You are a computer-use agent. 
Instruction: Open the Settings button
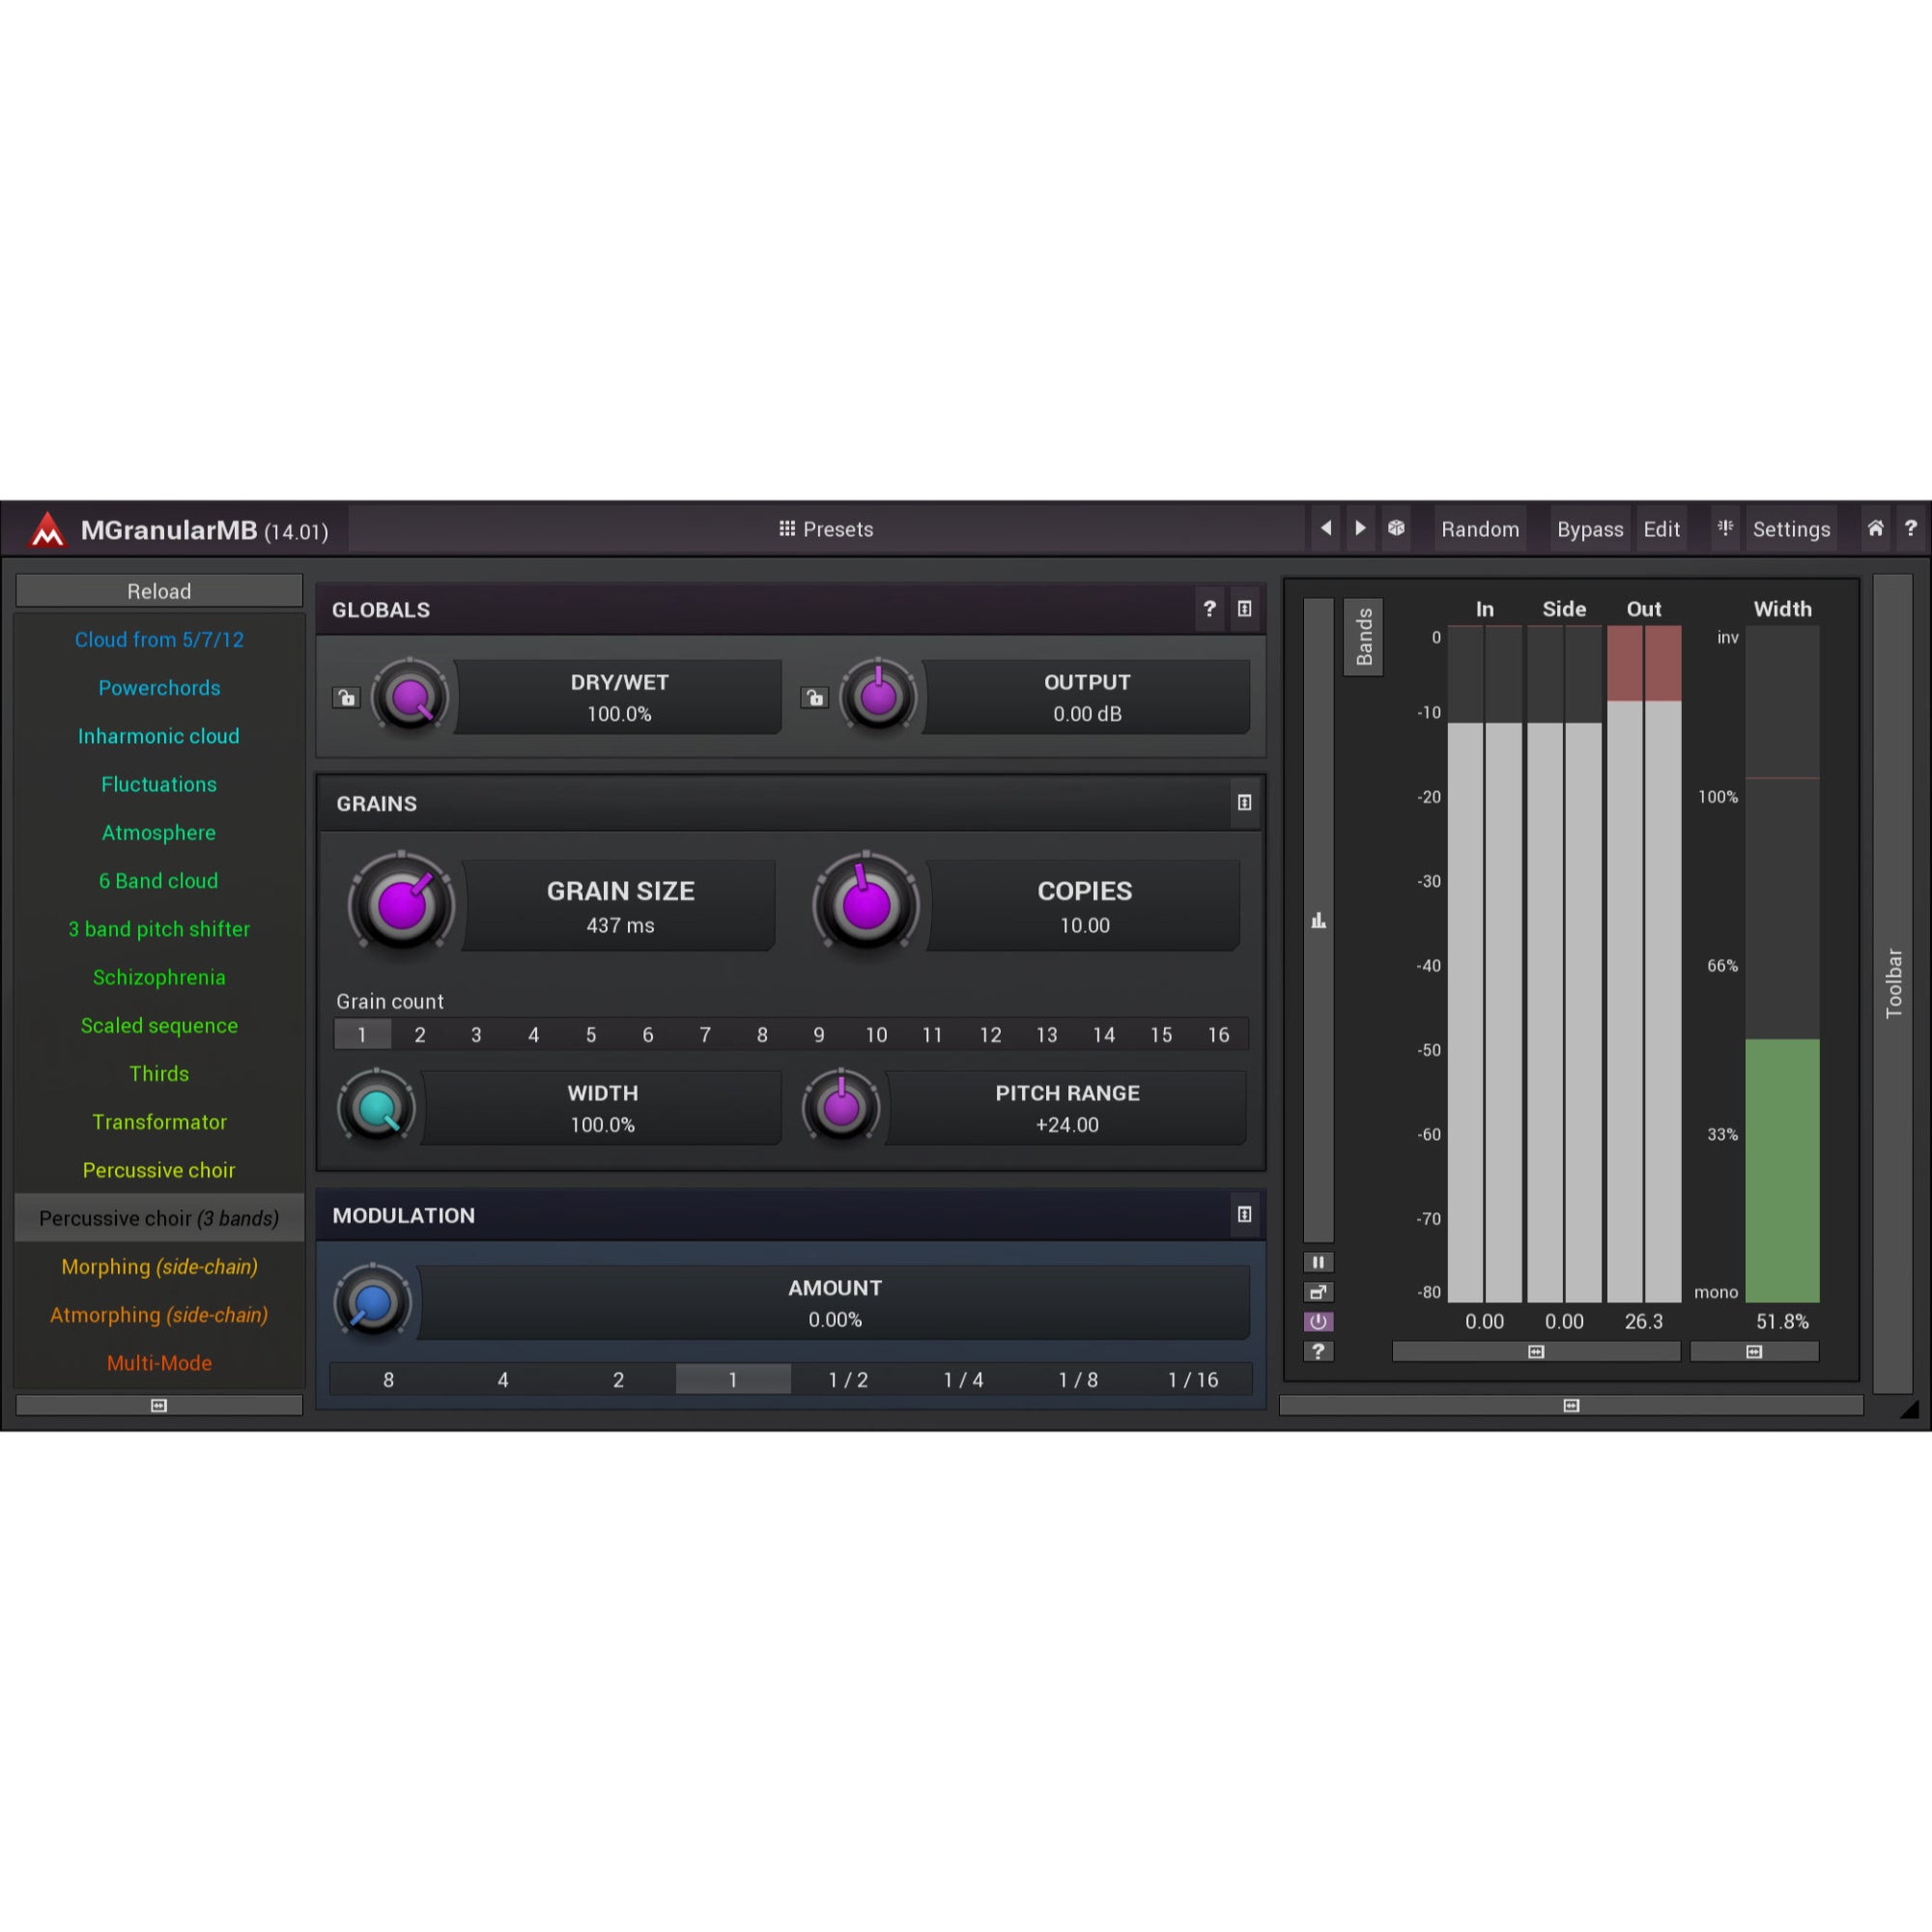(1791, 529)
